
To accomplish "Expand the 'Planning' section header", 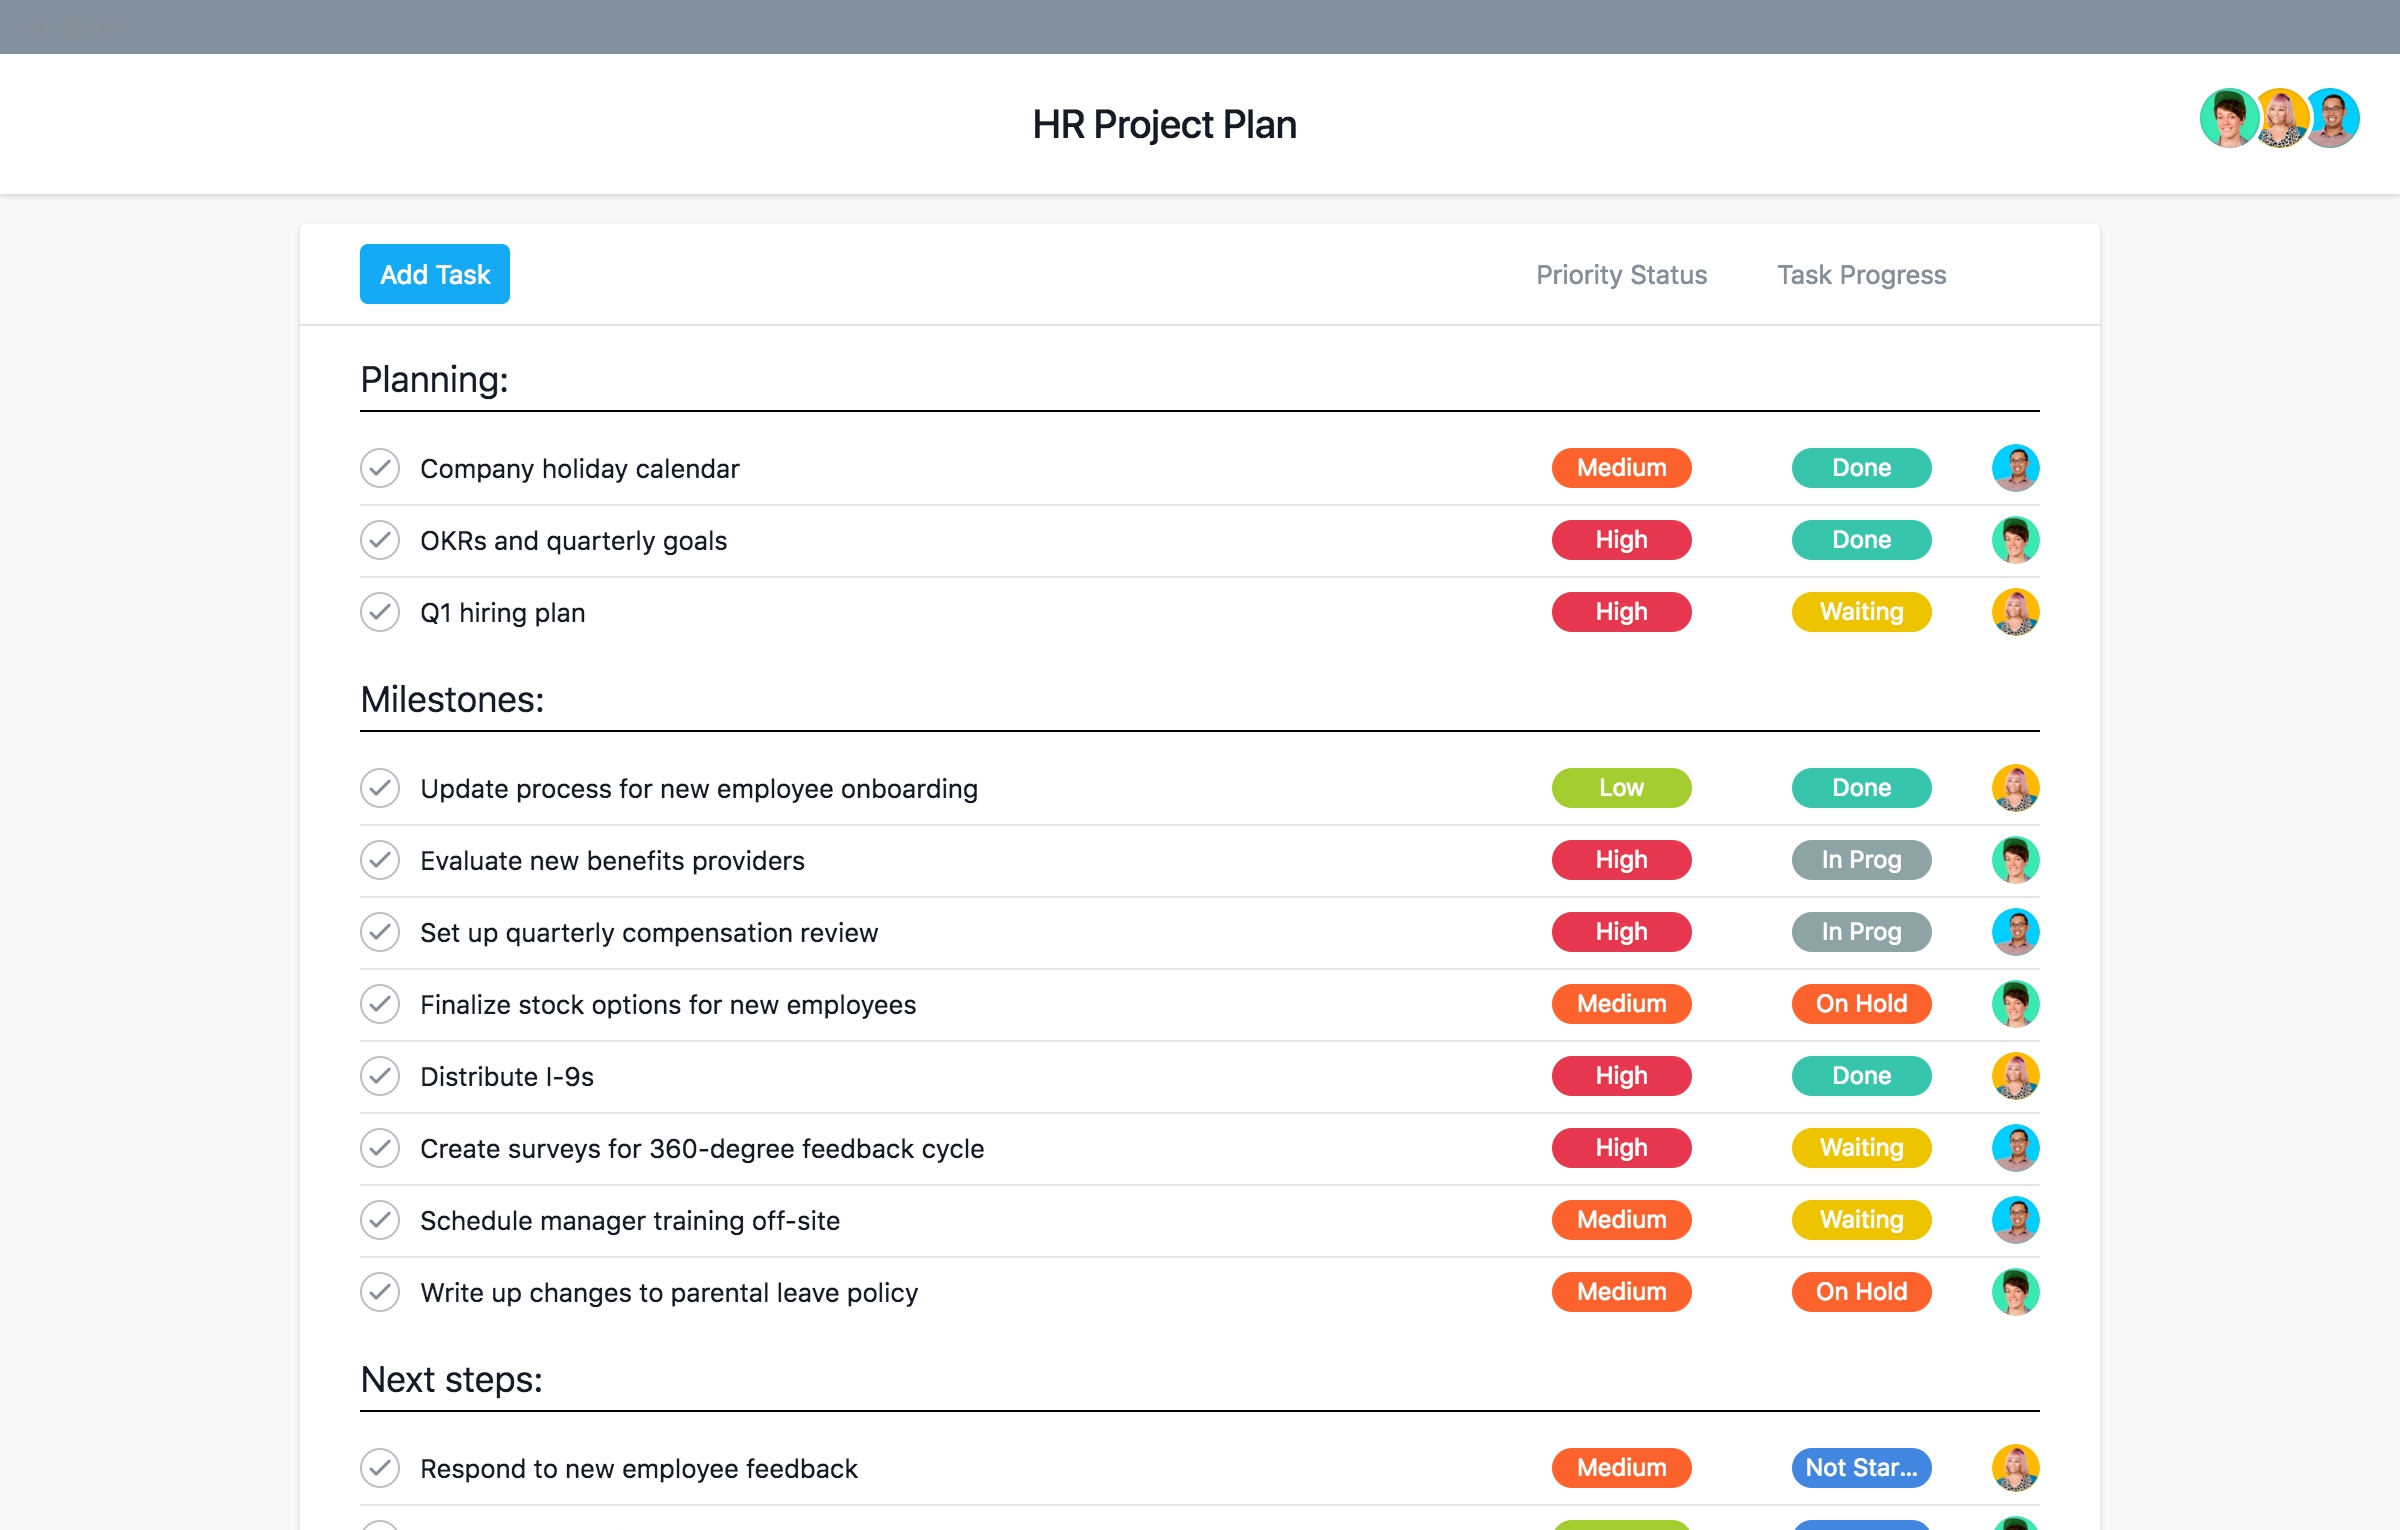I will click(432, 376).
